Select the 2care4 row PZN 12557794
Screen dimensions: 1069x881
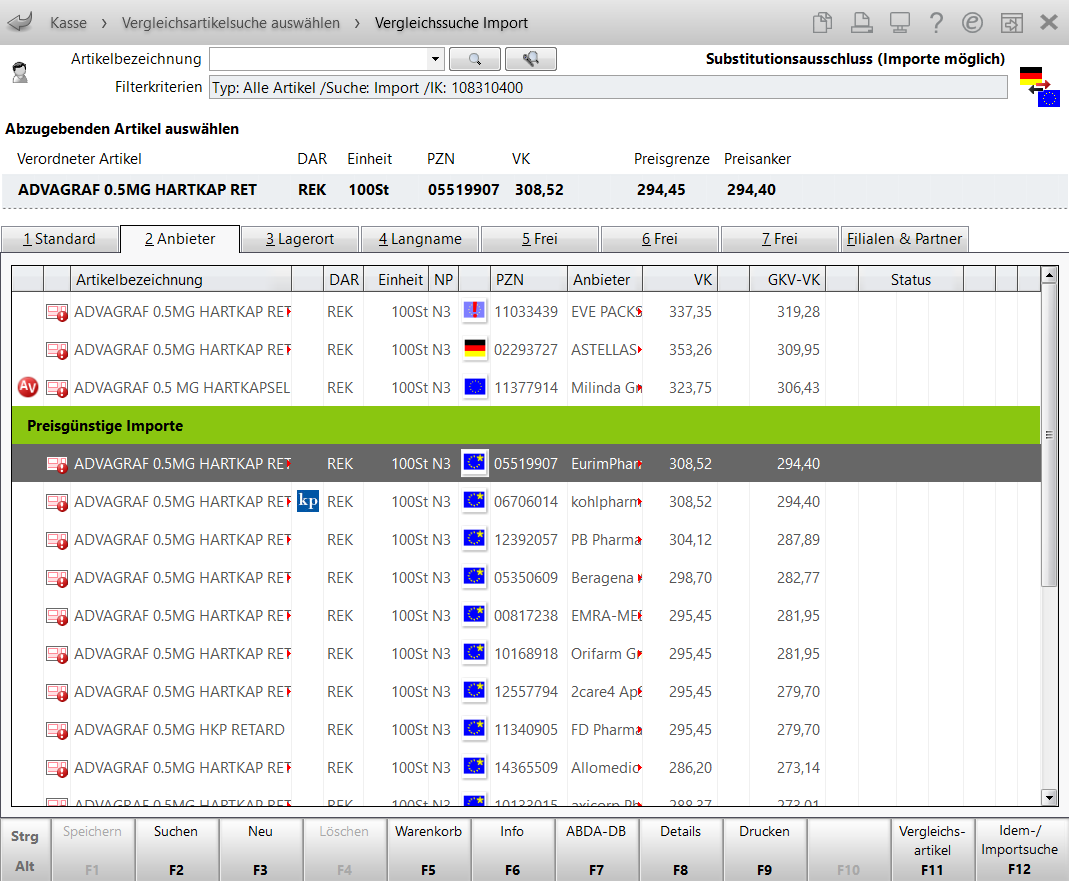[x=526, y=691]
